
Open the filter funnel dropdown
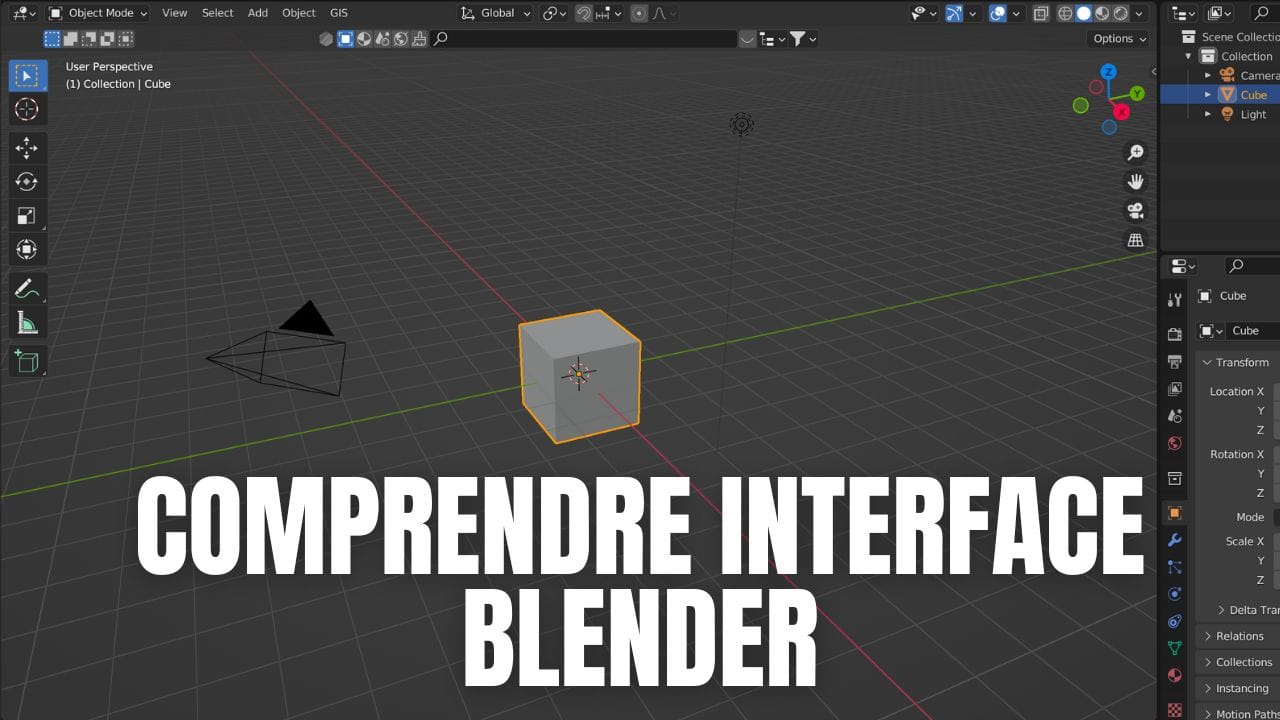[803, 39]
